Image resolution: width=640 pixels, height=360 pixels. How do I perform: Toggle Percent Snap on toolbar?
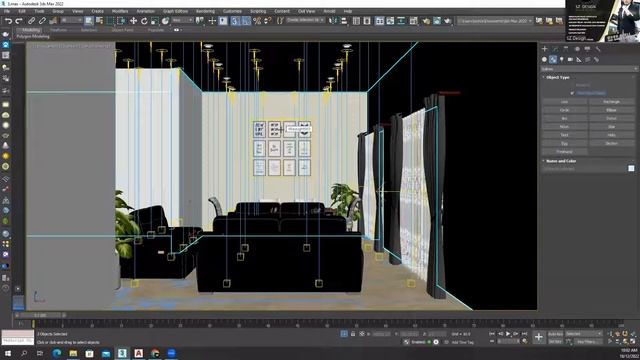click(x=257, y=21)
